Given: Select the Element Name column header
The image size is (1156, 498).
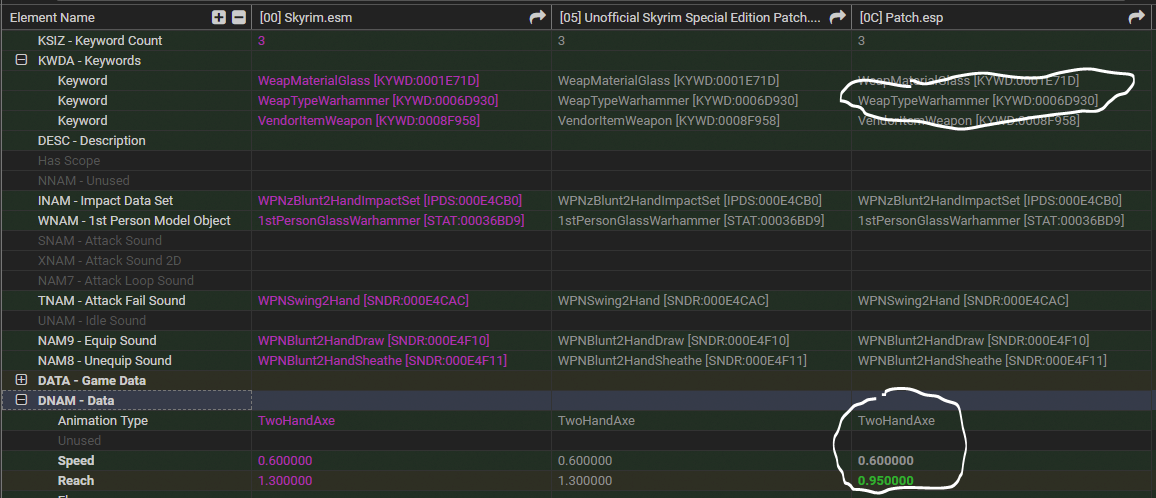Looking at the screenshot, I should pos(52,17).
